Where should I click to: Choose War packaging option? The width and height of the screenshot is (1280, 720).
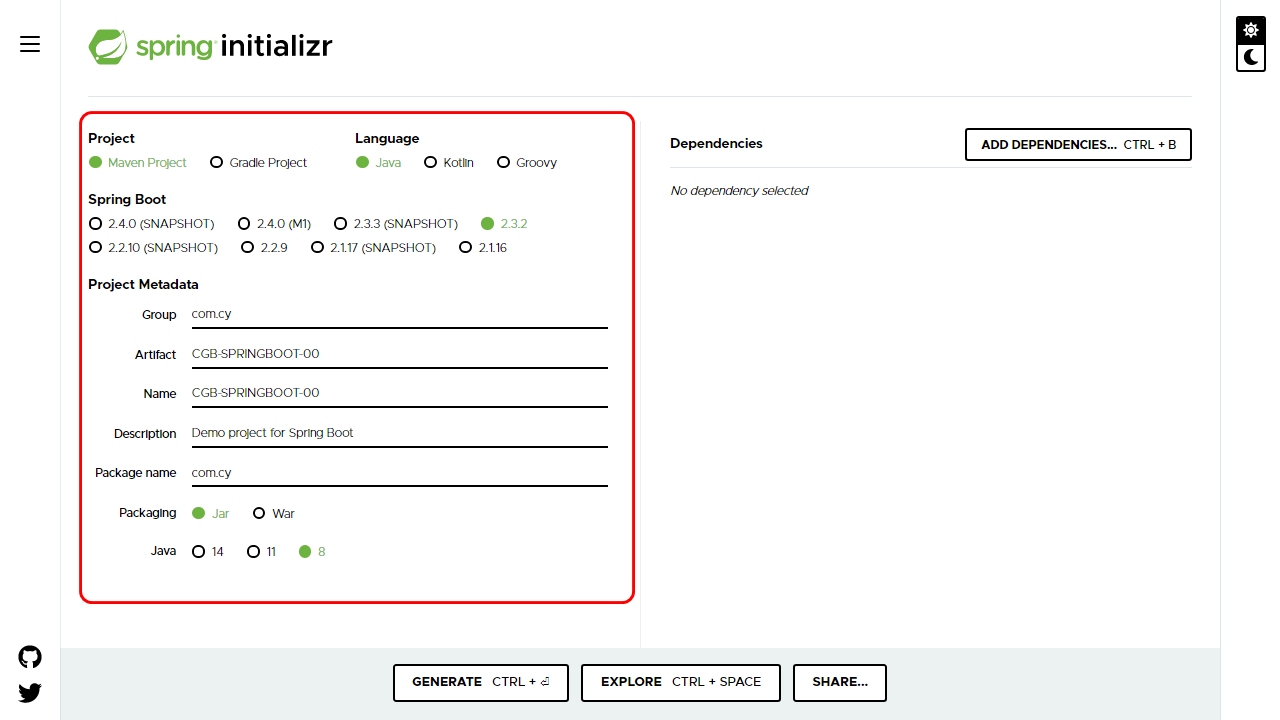(x=273, y=513)
